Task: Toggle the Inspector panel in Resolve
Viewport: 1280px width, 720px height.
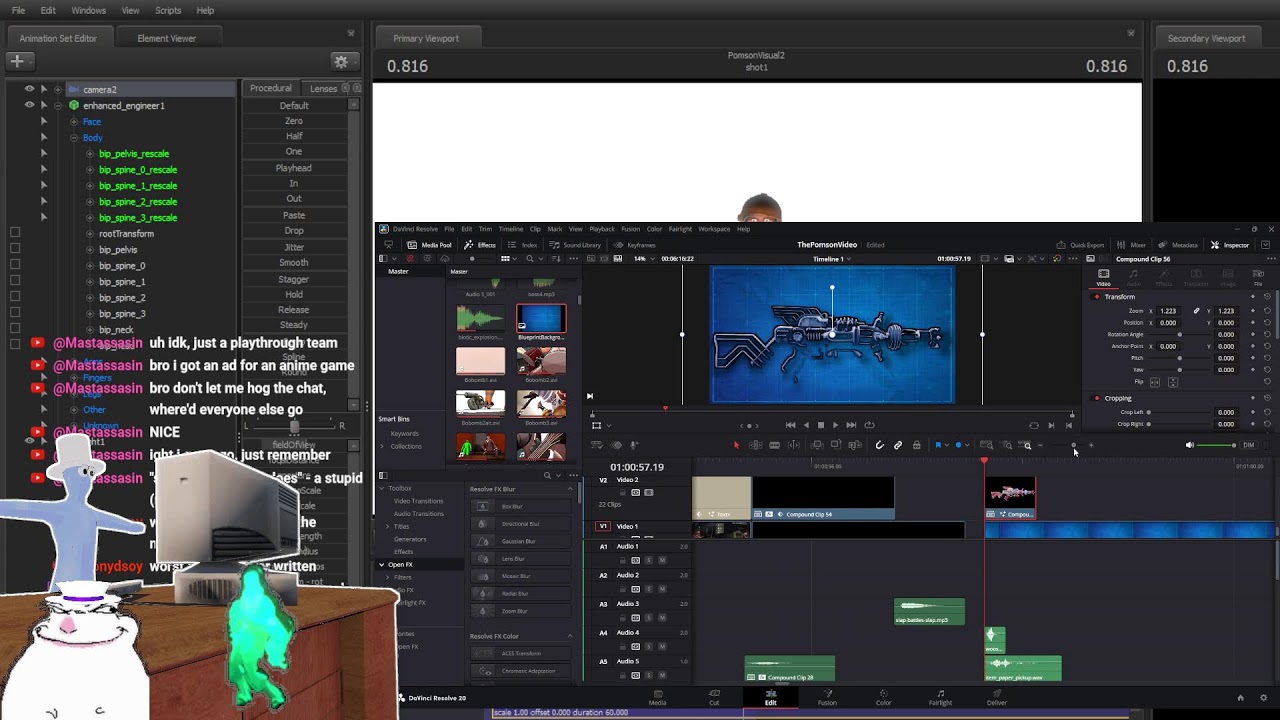Action: [1230, 245]
